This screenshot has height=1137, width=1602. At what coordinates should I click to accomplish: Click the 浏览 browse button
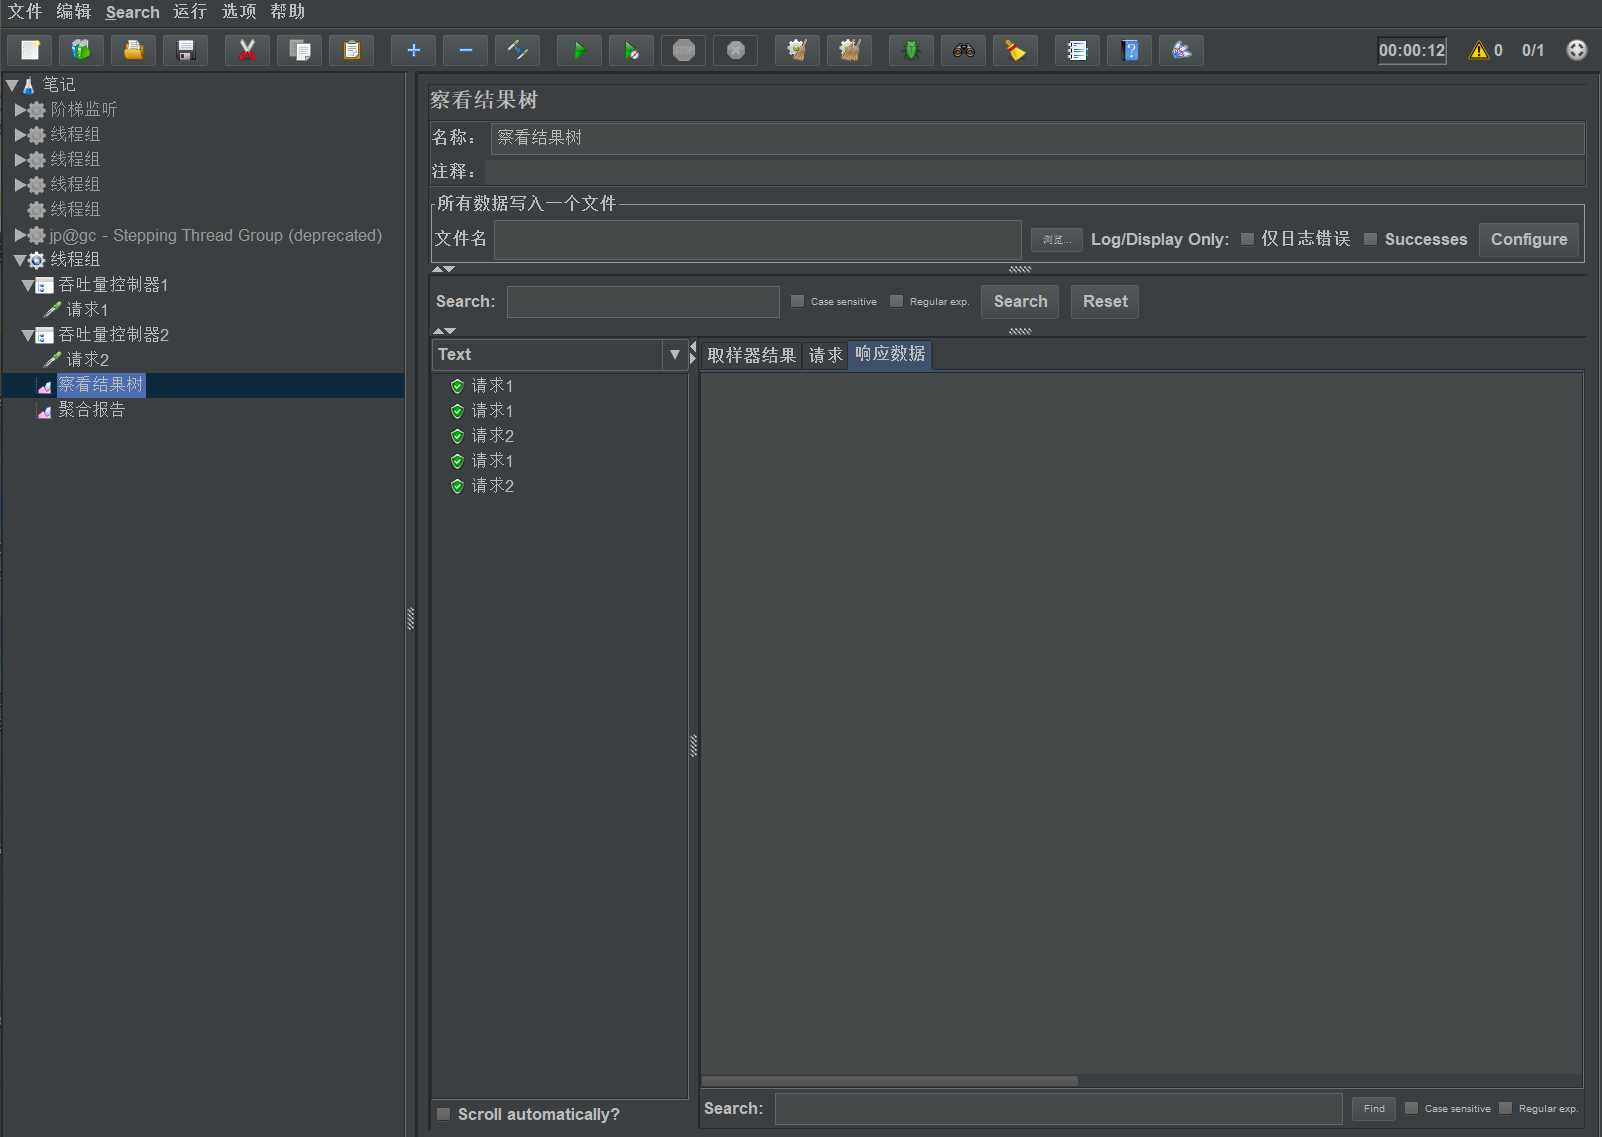click(x=1056, y=240)
